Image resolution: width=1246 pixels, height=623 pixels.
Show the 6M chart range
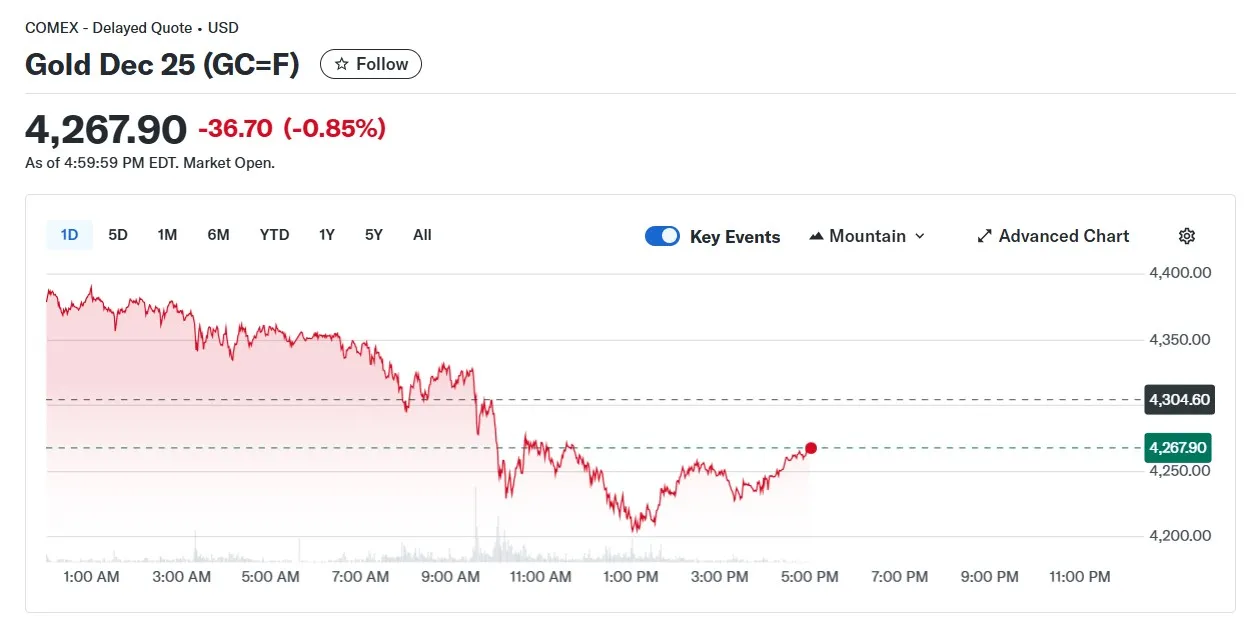218,235
